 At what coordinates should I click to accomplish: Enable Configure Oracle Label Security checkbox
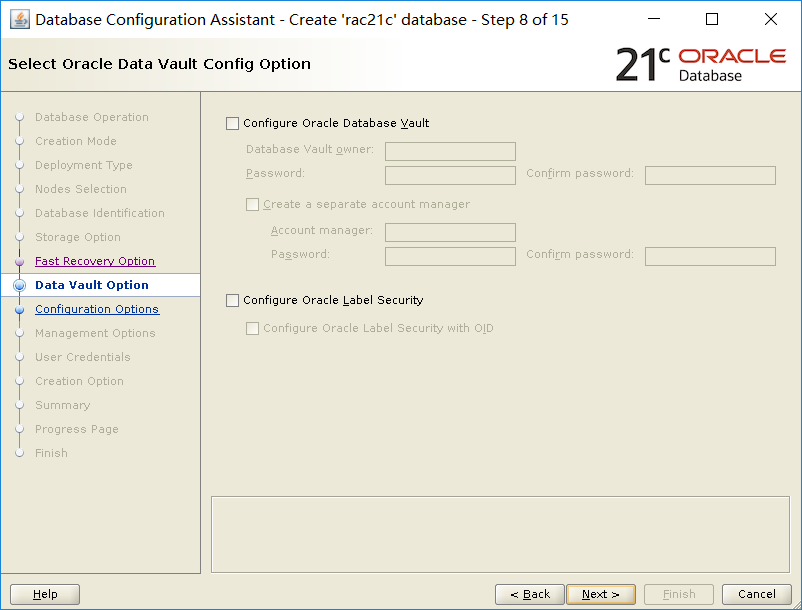point(232,300)
